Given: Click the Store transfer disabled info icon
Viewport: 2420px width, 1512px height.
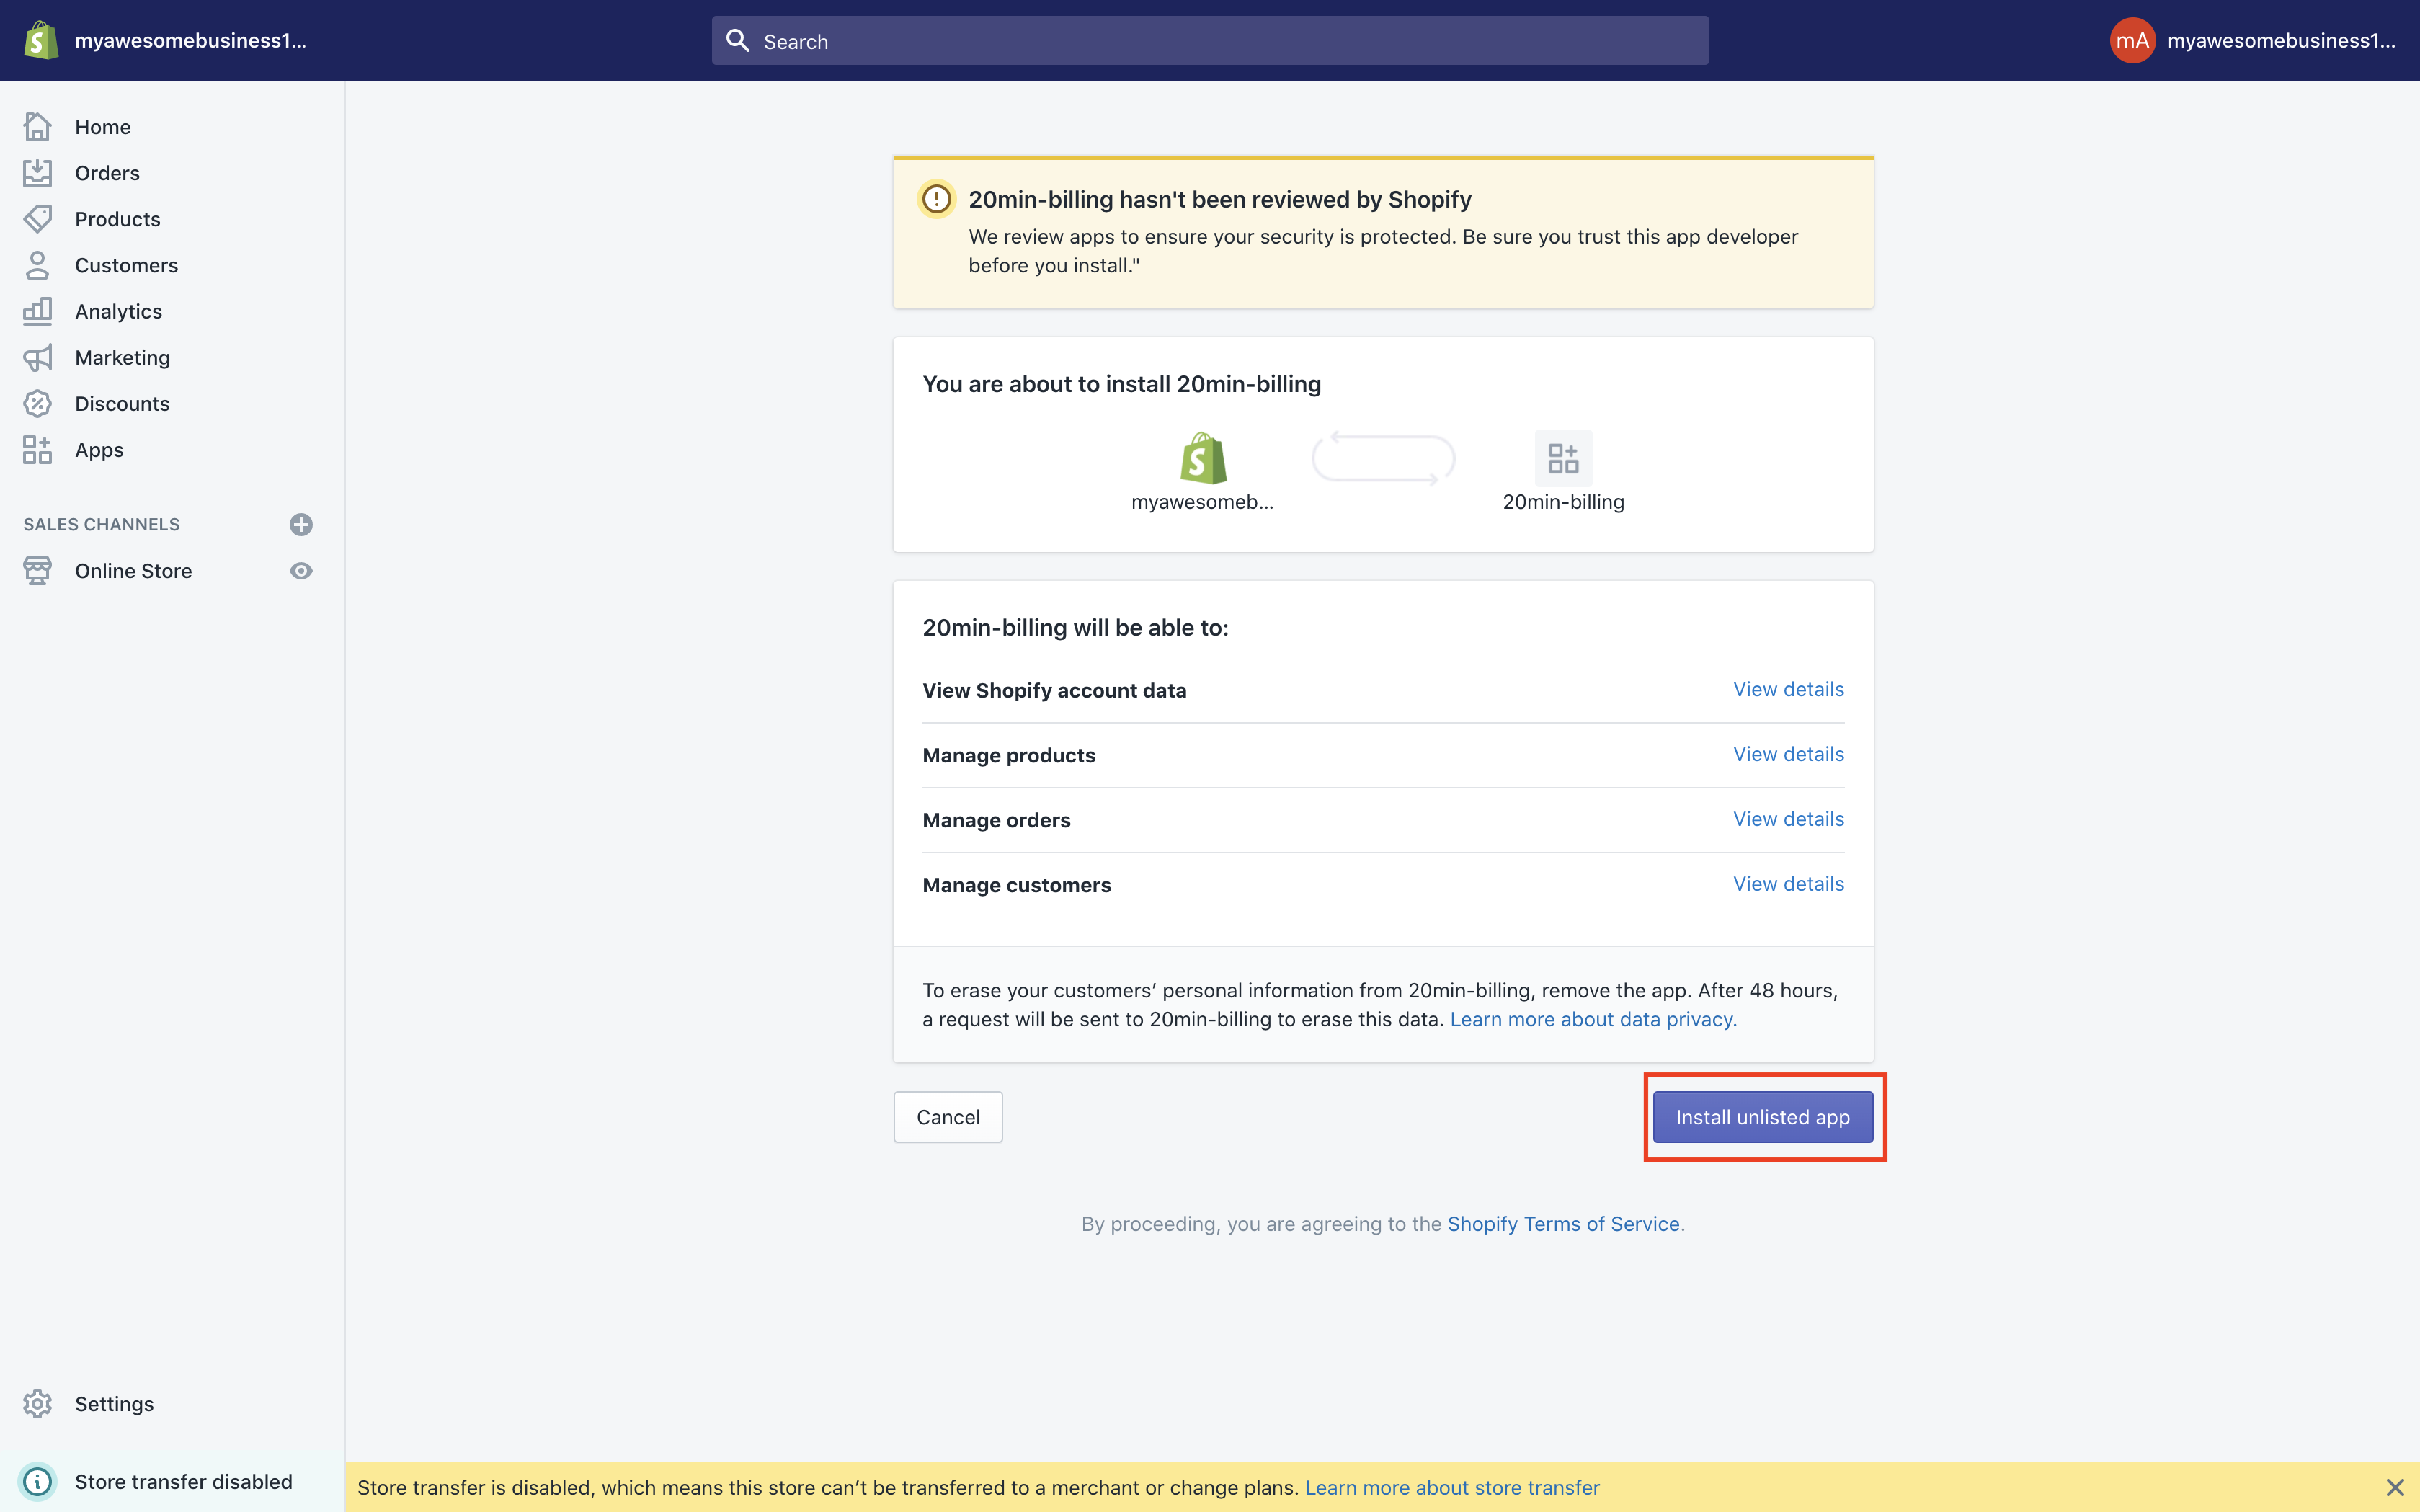Looking at the screenshot, I should click(x=37, y=1481).
